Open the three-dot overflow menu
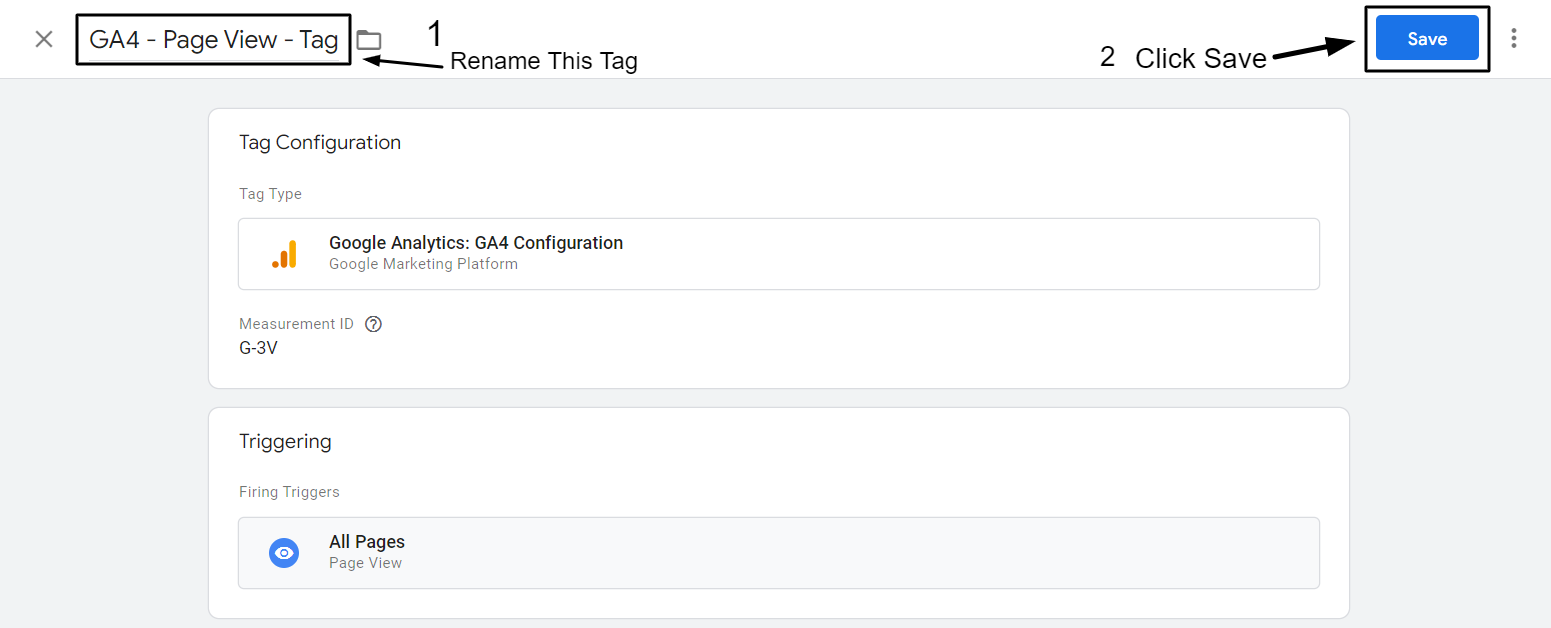 point(1515,38)
